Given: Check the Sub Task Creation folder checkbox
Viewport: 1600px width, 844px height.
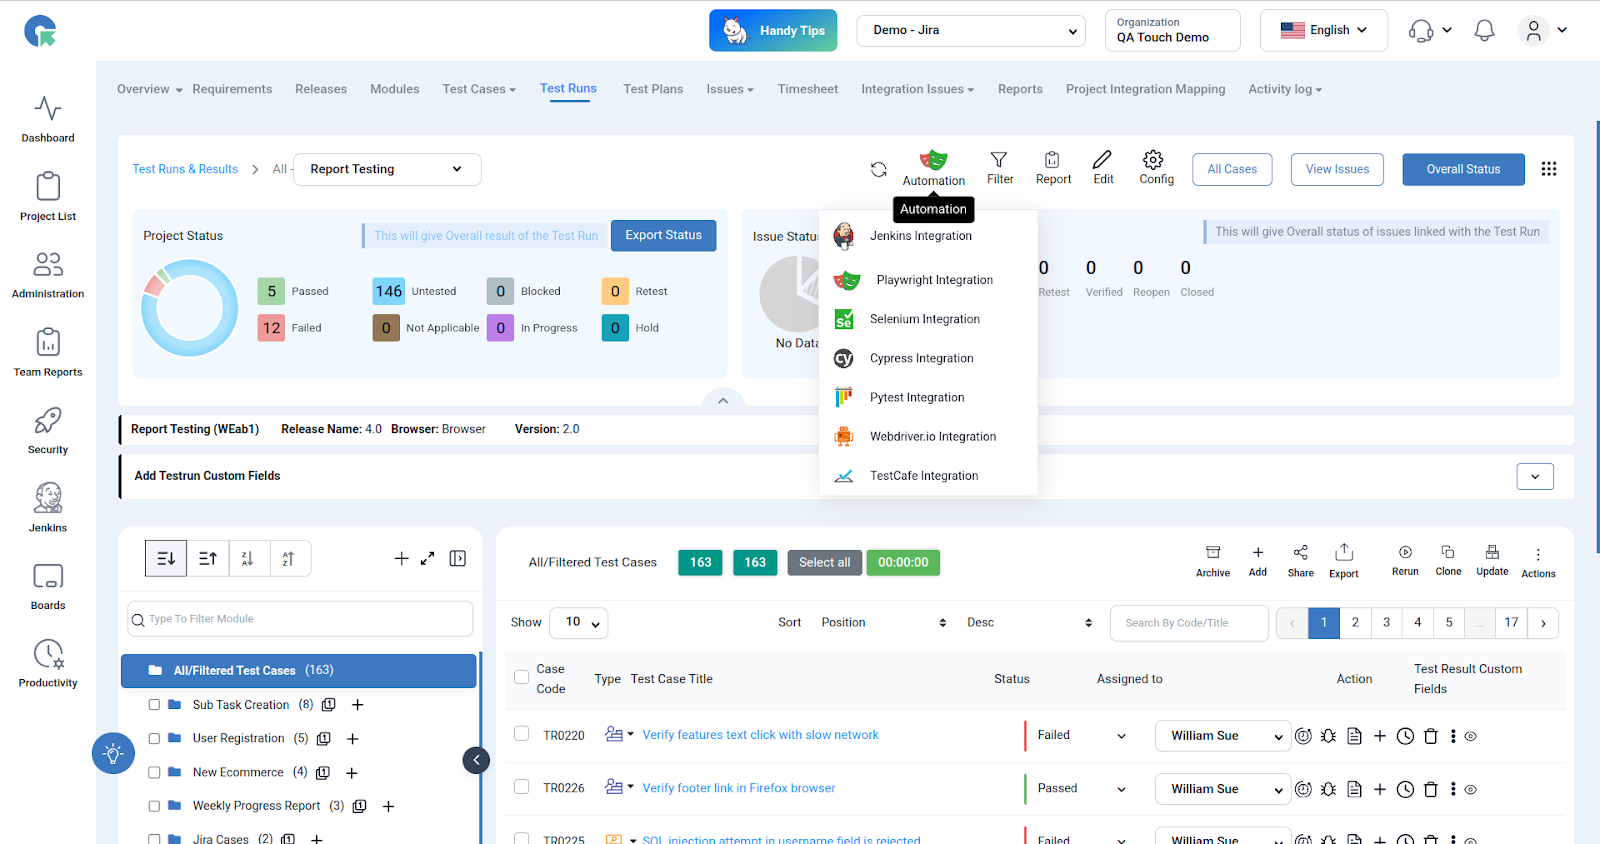Looking at the screenshot, I should point(154,705).
